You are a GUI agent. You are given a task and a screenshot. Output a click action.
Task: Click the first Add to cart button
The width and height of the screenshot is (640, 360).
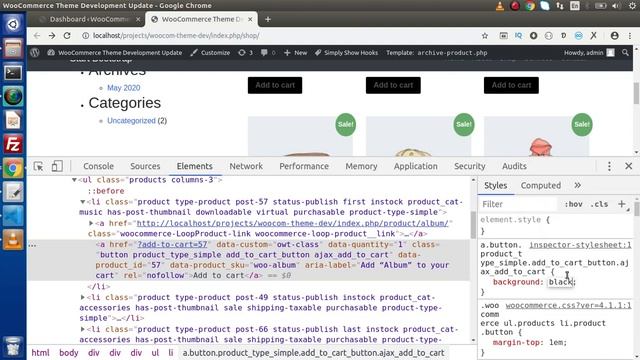coord(275,85)
